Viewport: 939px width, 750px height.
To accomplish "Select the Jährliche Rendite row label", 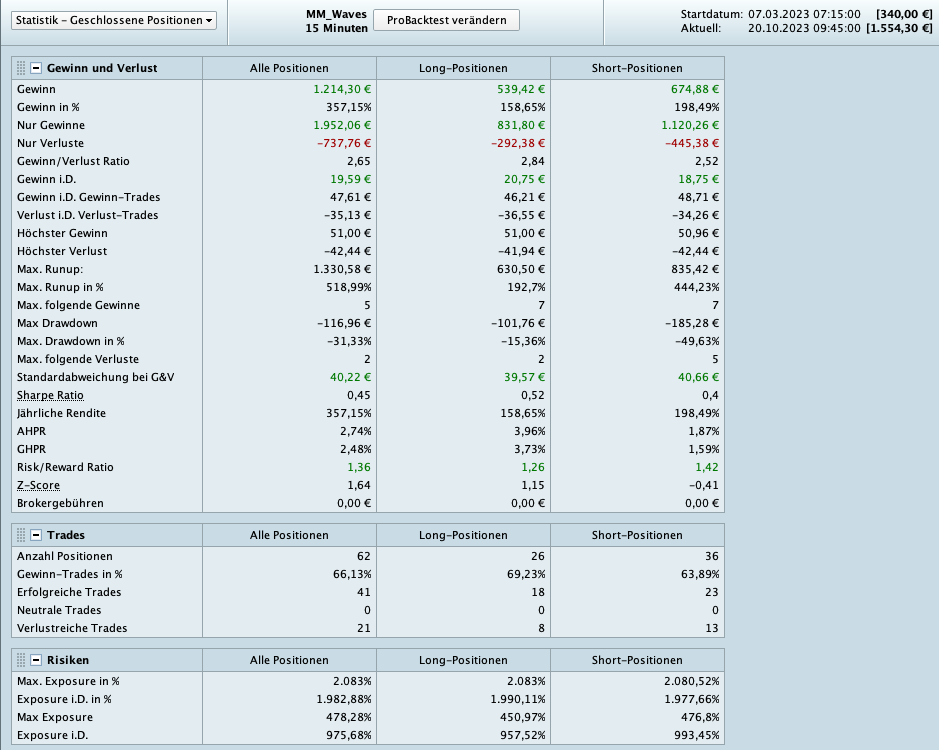I will pyautogui.click(x=61, y=413).
